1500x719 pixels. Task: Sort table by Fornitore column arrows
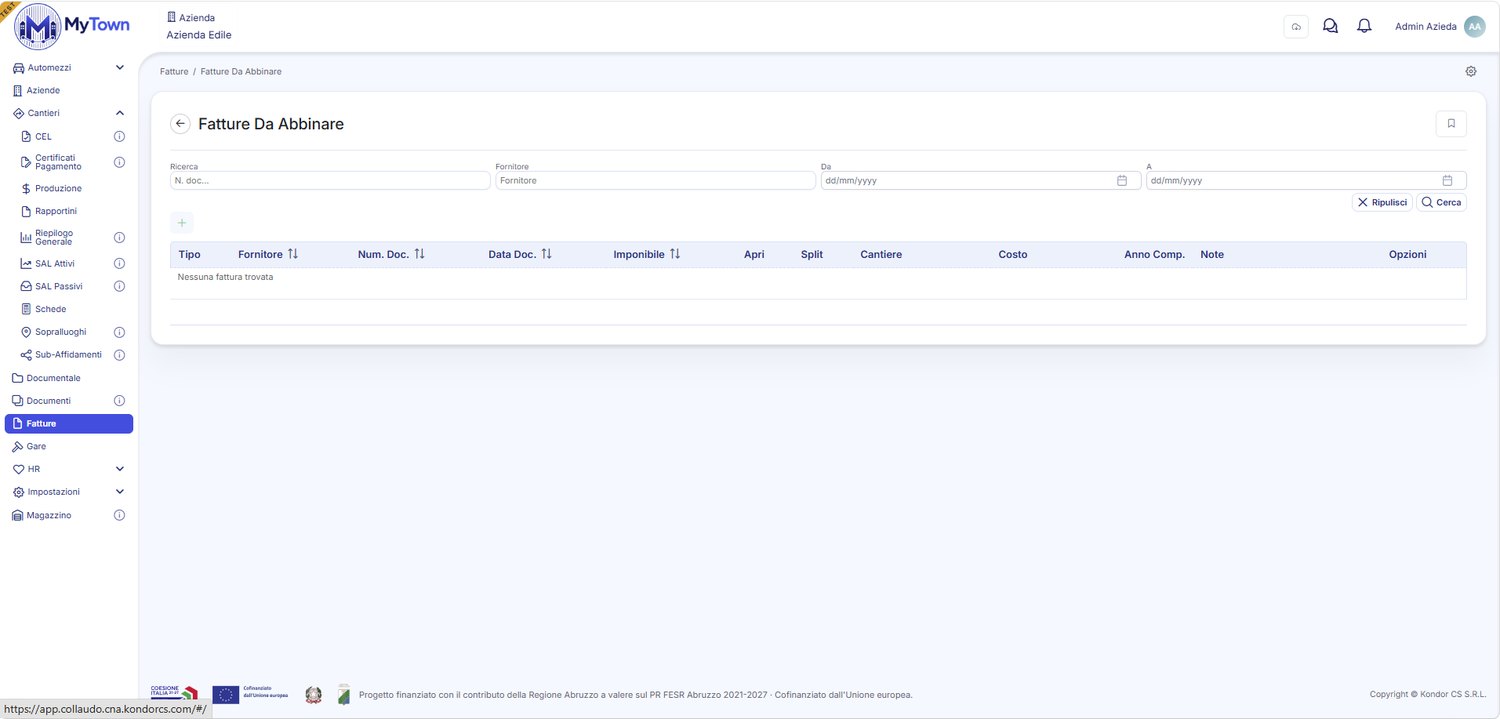coord(293,254)
